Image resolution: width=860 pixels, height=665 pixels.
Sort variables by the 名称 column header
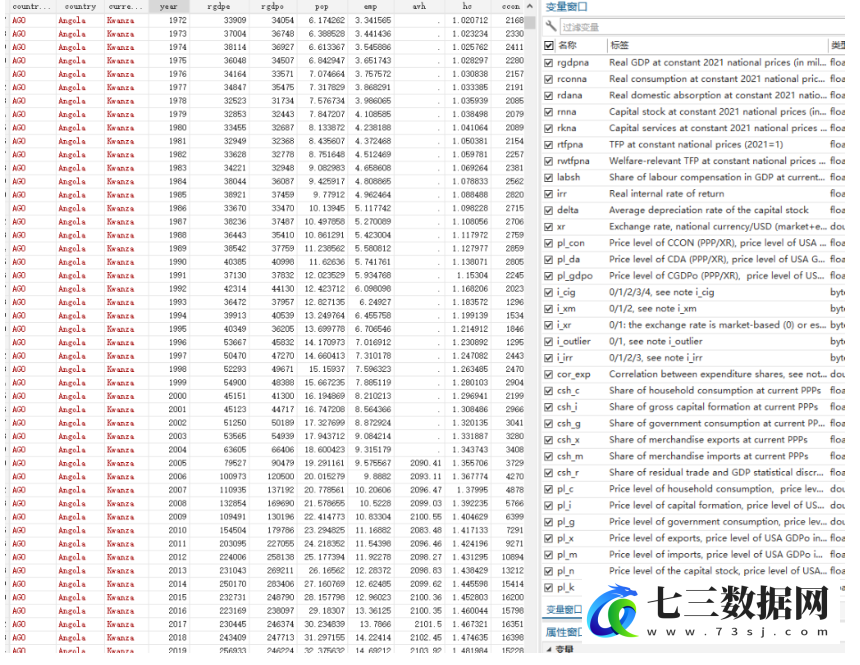point(568,45)
